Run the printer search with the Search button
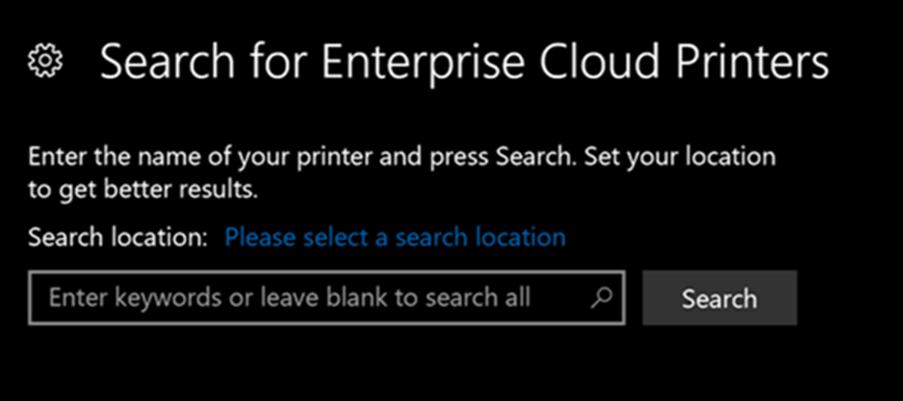Screen dimensions: 903x401 pos(720,298)
